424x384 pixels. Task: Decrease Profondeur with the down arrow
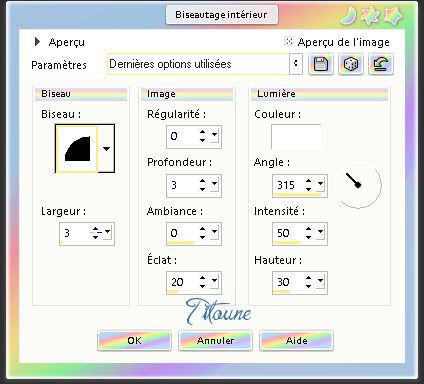tap(203, 189)
